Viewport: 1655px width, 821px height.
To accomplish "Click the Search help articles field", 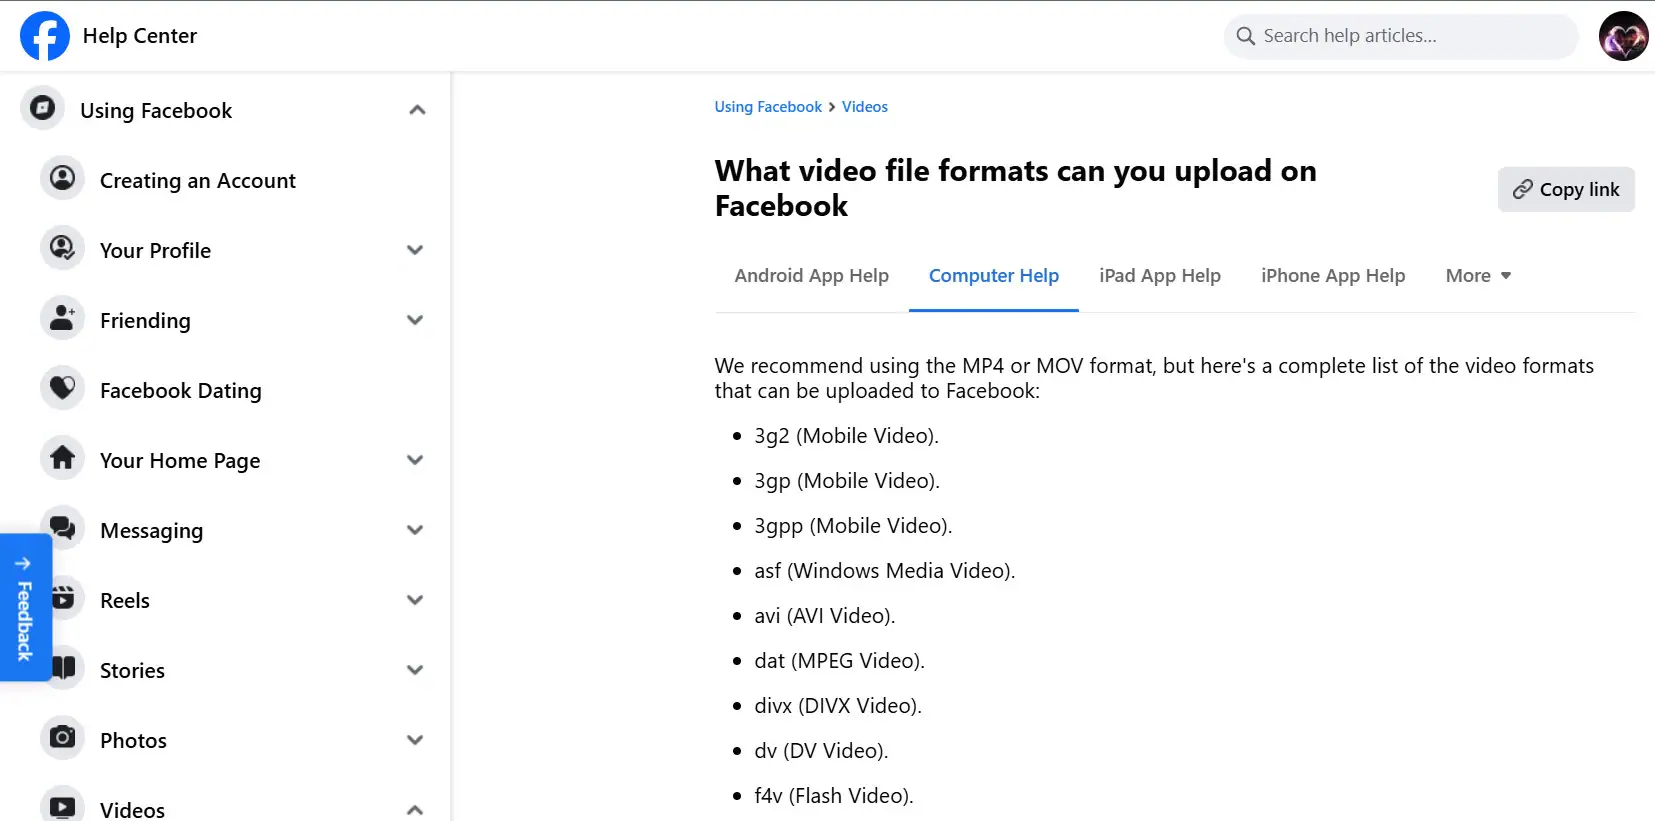I will pyautogui.click(x=1401, y=36).
